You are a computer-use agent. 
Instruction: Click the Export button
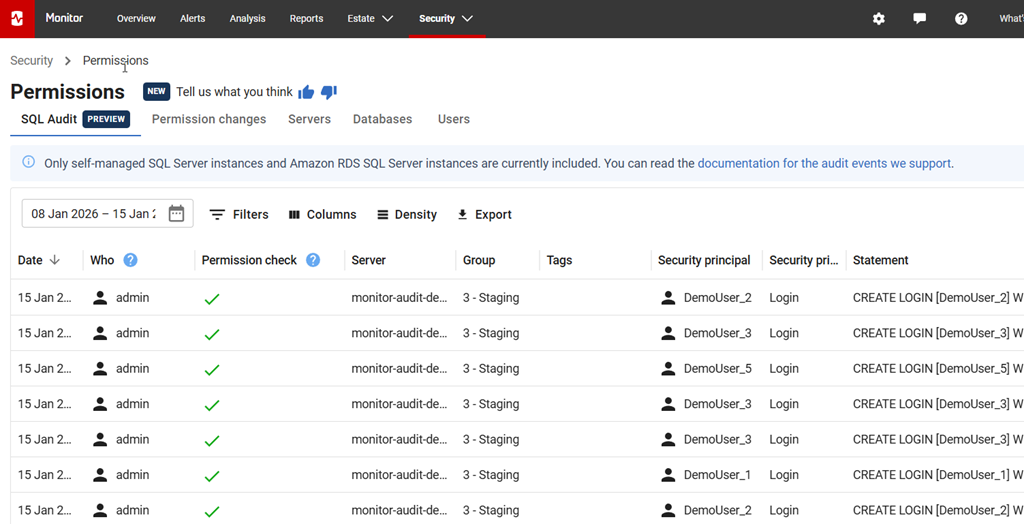click(484, 214)
